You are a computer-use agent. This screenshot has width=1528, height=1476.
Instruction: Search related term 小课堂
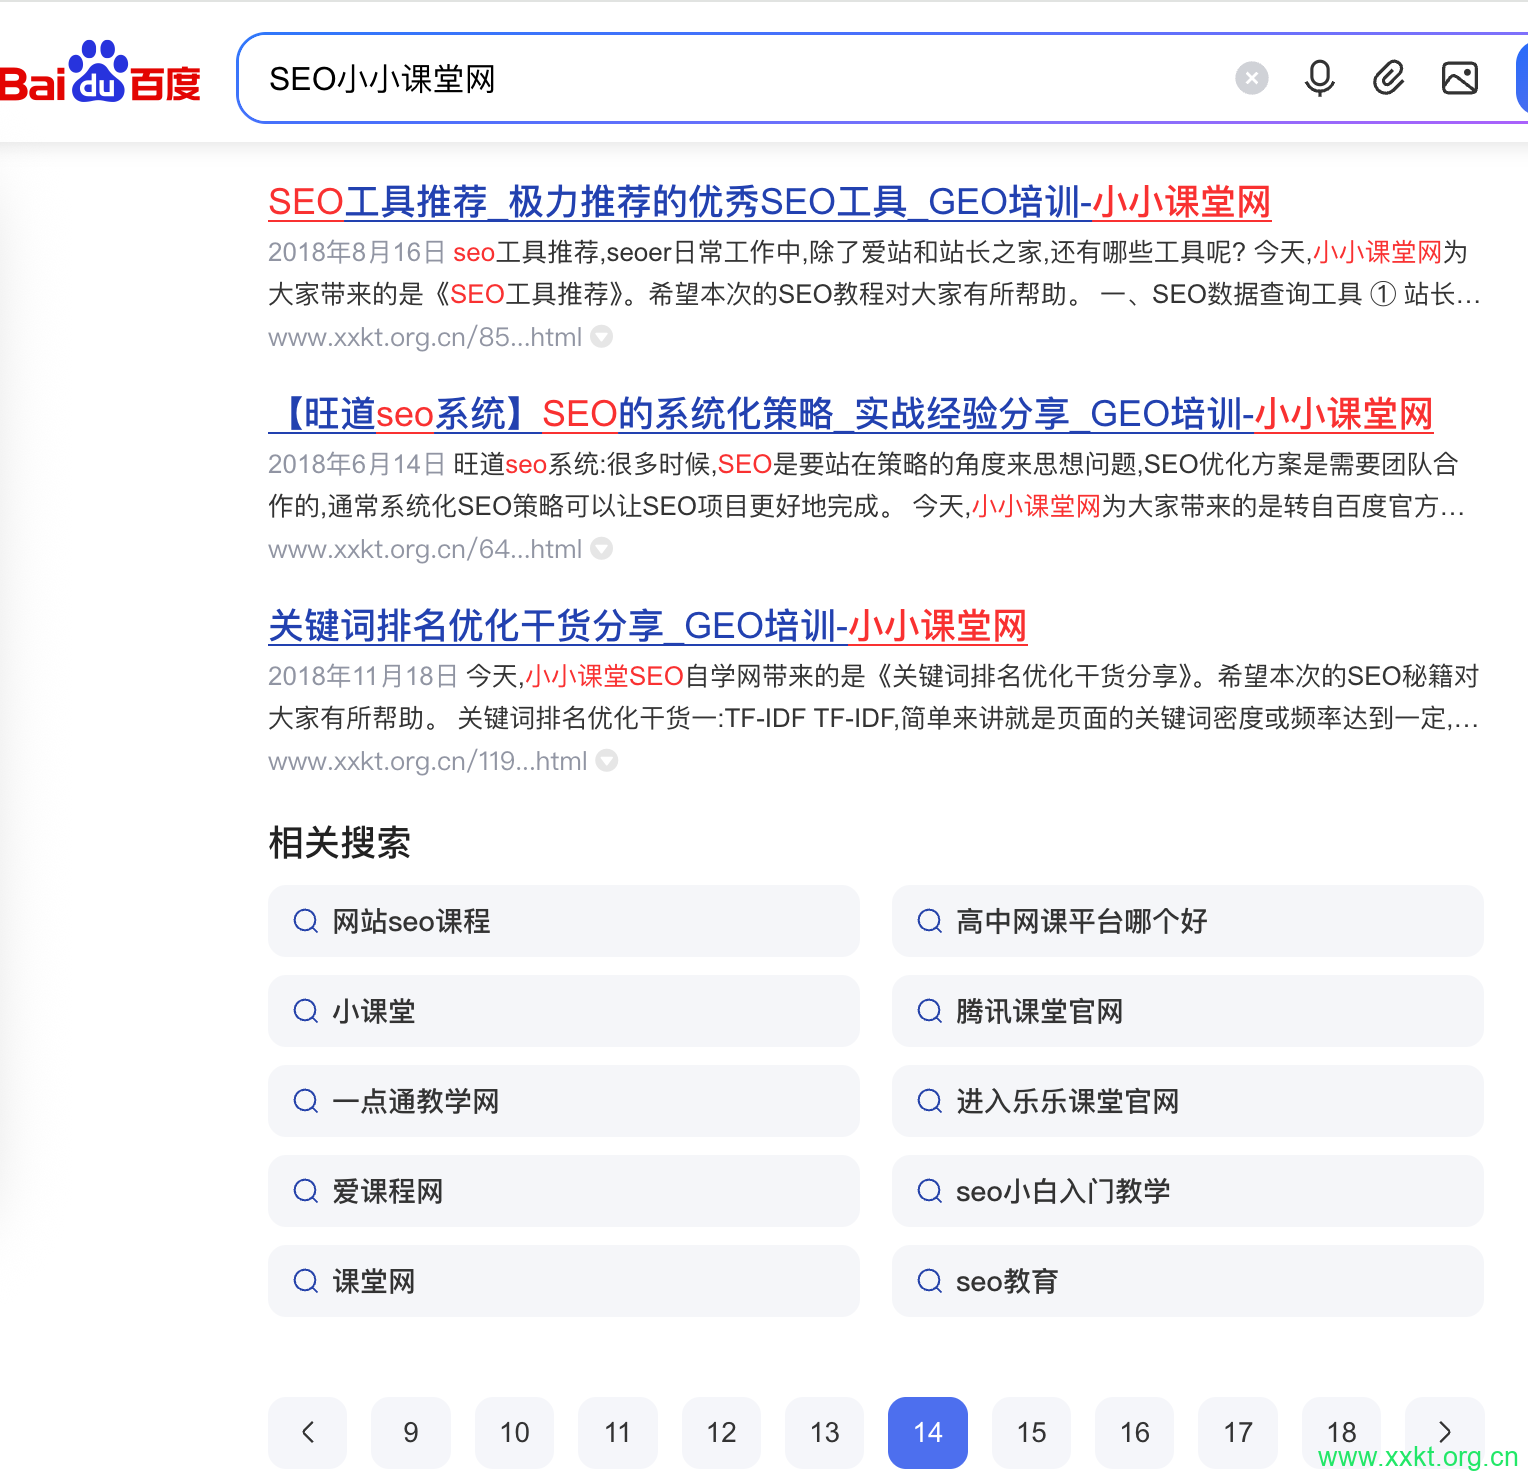point(564,1011)
